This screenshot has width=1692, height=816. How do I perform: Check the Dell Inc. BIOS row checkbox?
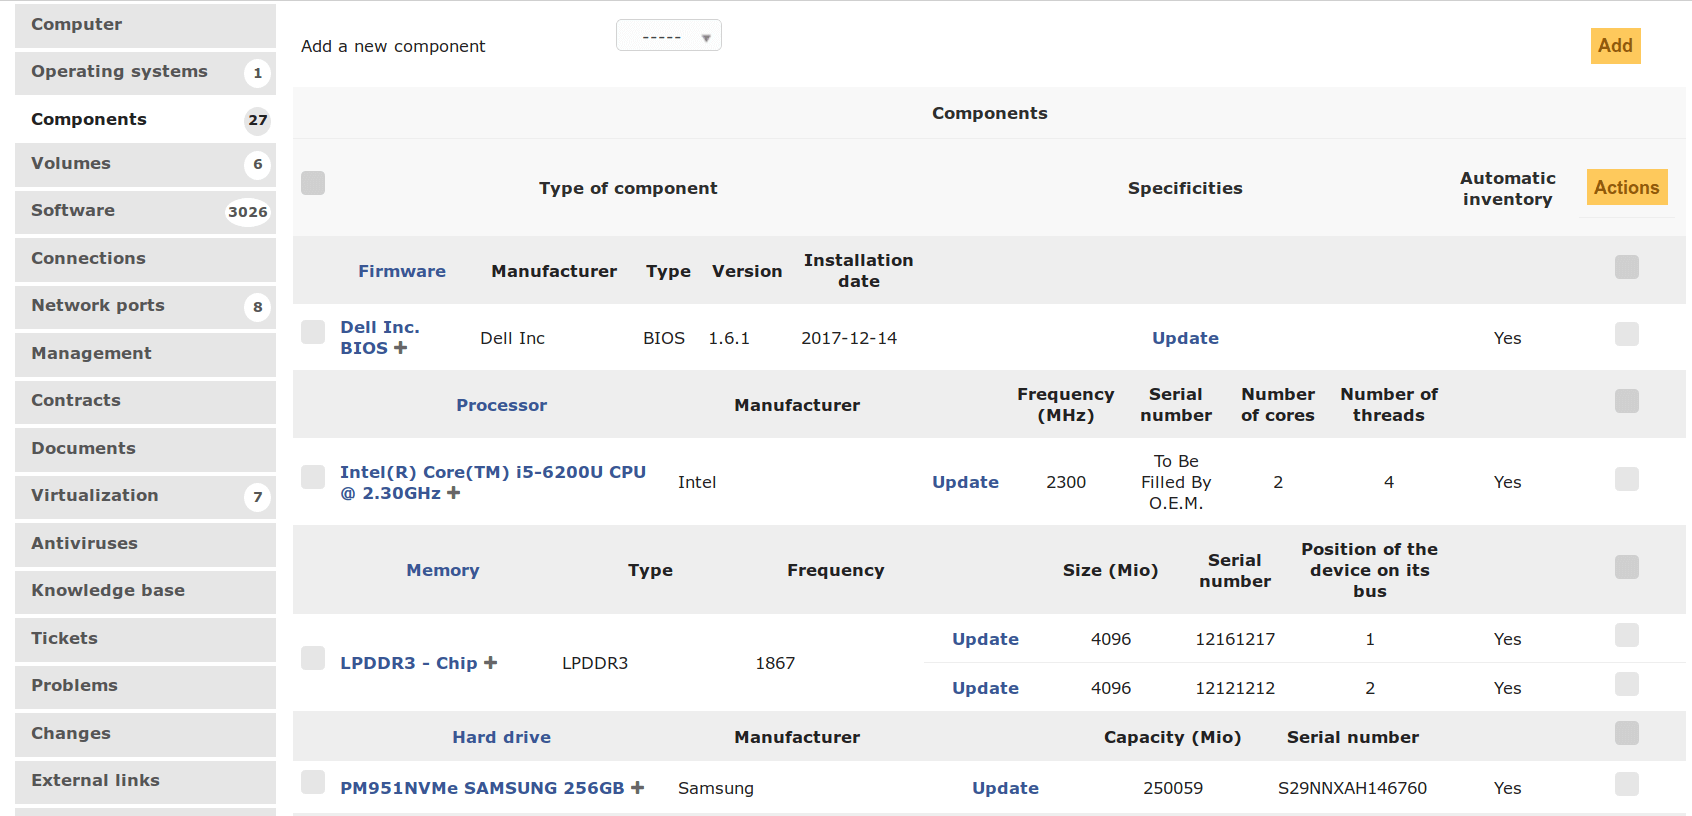coord(313,332)
